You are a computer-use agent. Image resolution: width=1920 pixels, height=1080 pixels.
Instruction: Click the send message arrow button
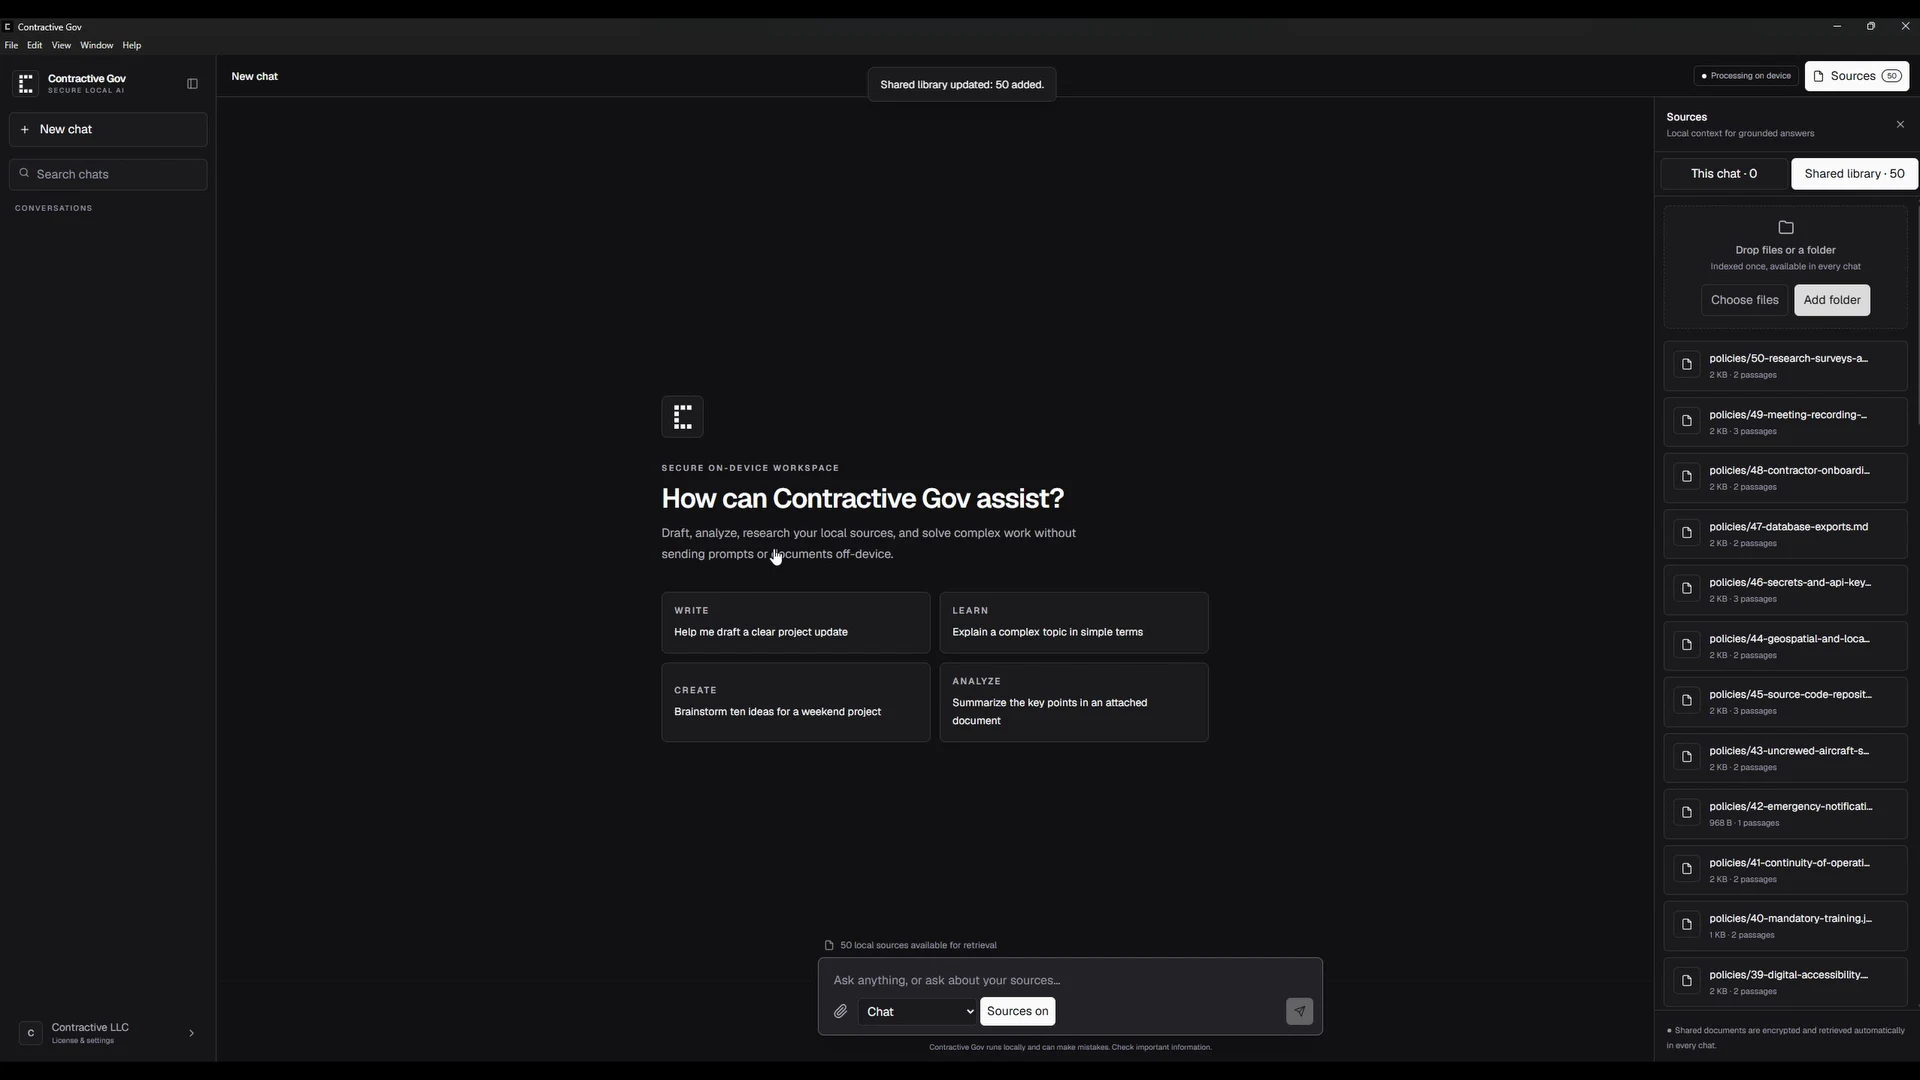1299,1011
